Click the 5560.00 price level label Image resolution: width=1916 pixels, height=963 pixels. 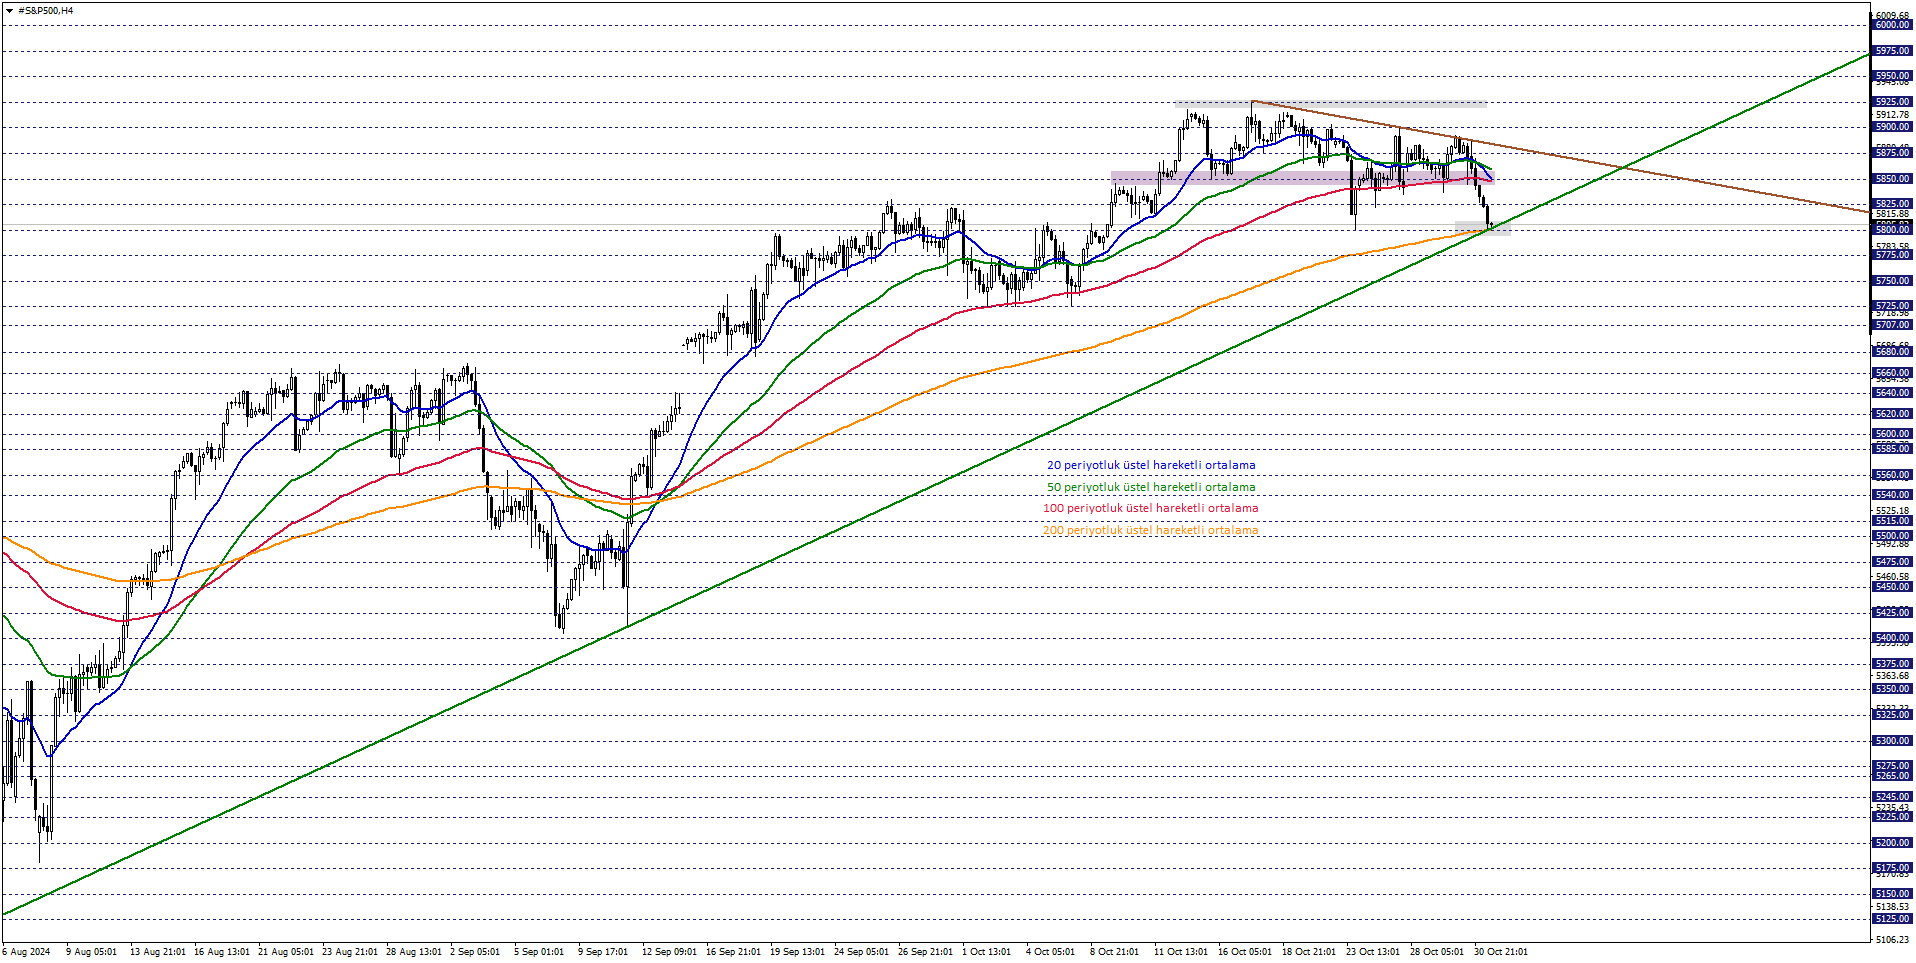(1892, 475)
